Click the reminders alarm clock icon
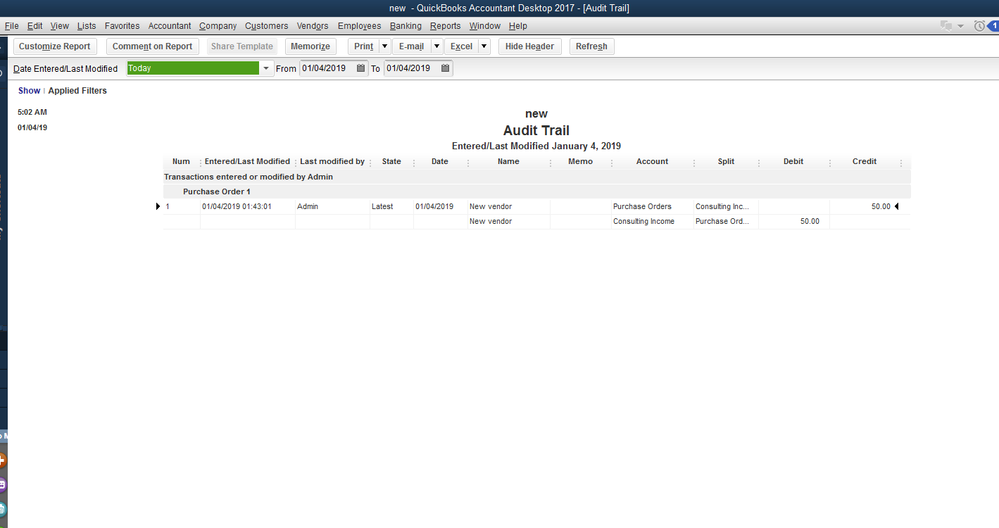The height and width of the screenshot is (528, 999). [979, 26]
